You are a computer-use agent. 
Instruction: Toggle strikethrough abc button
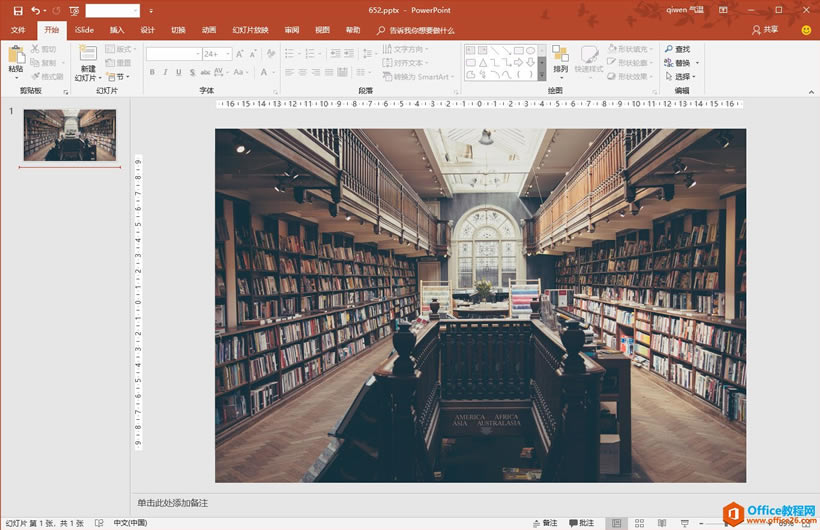(x=205, y=72)
